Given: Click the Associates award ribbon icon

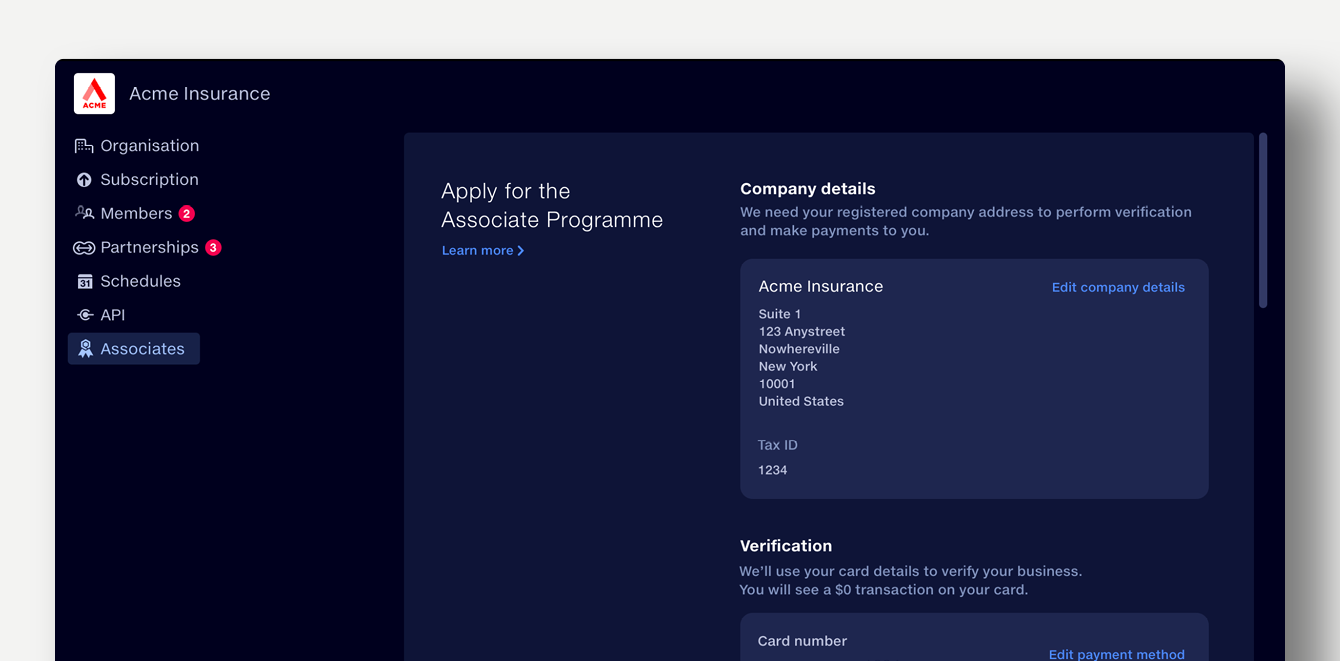Looking at the screenshot, I should (85, 349).
